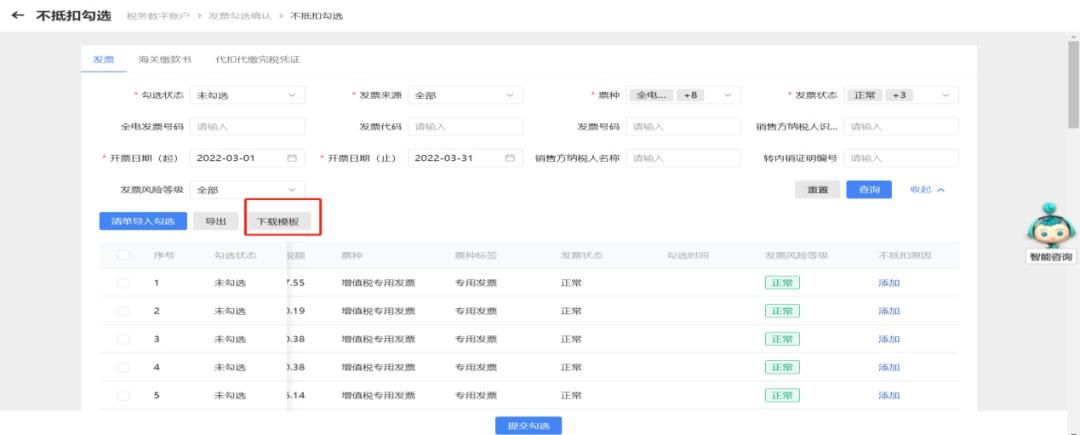Click 添加 link in row 4

click(889, 368)
